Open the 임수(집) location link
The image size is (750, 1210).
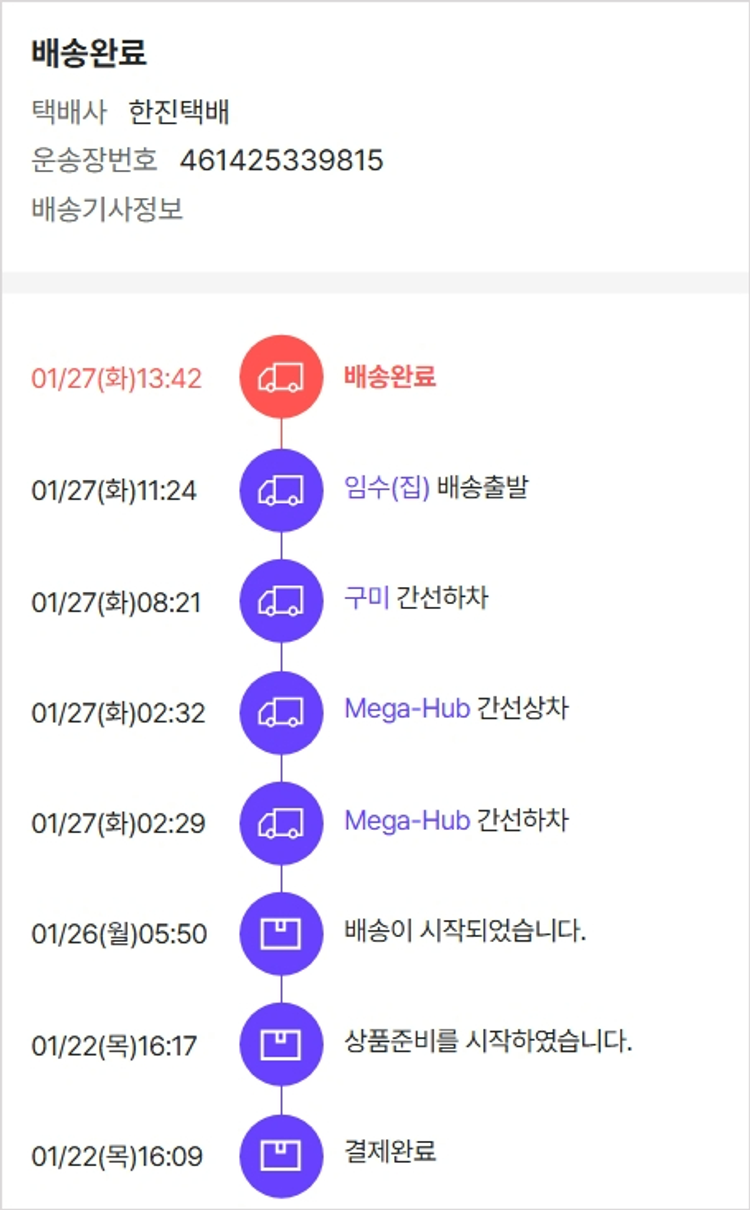(x=386, y=488)
